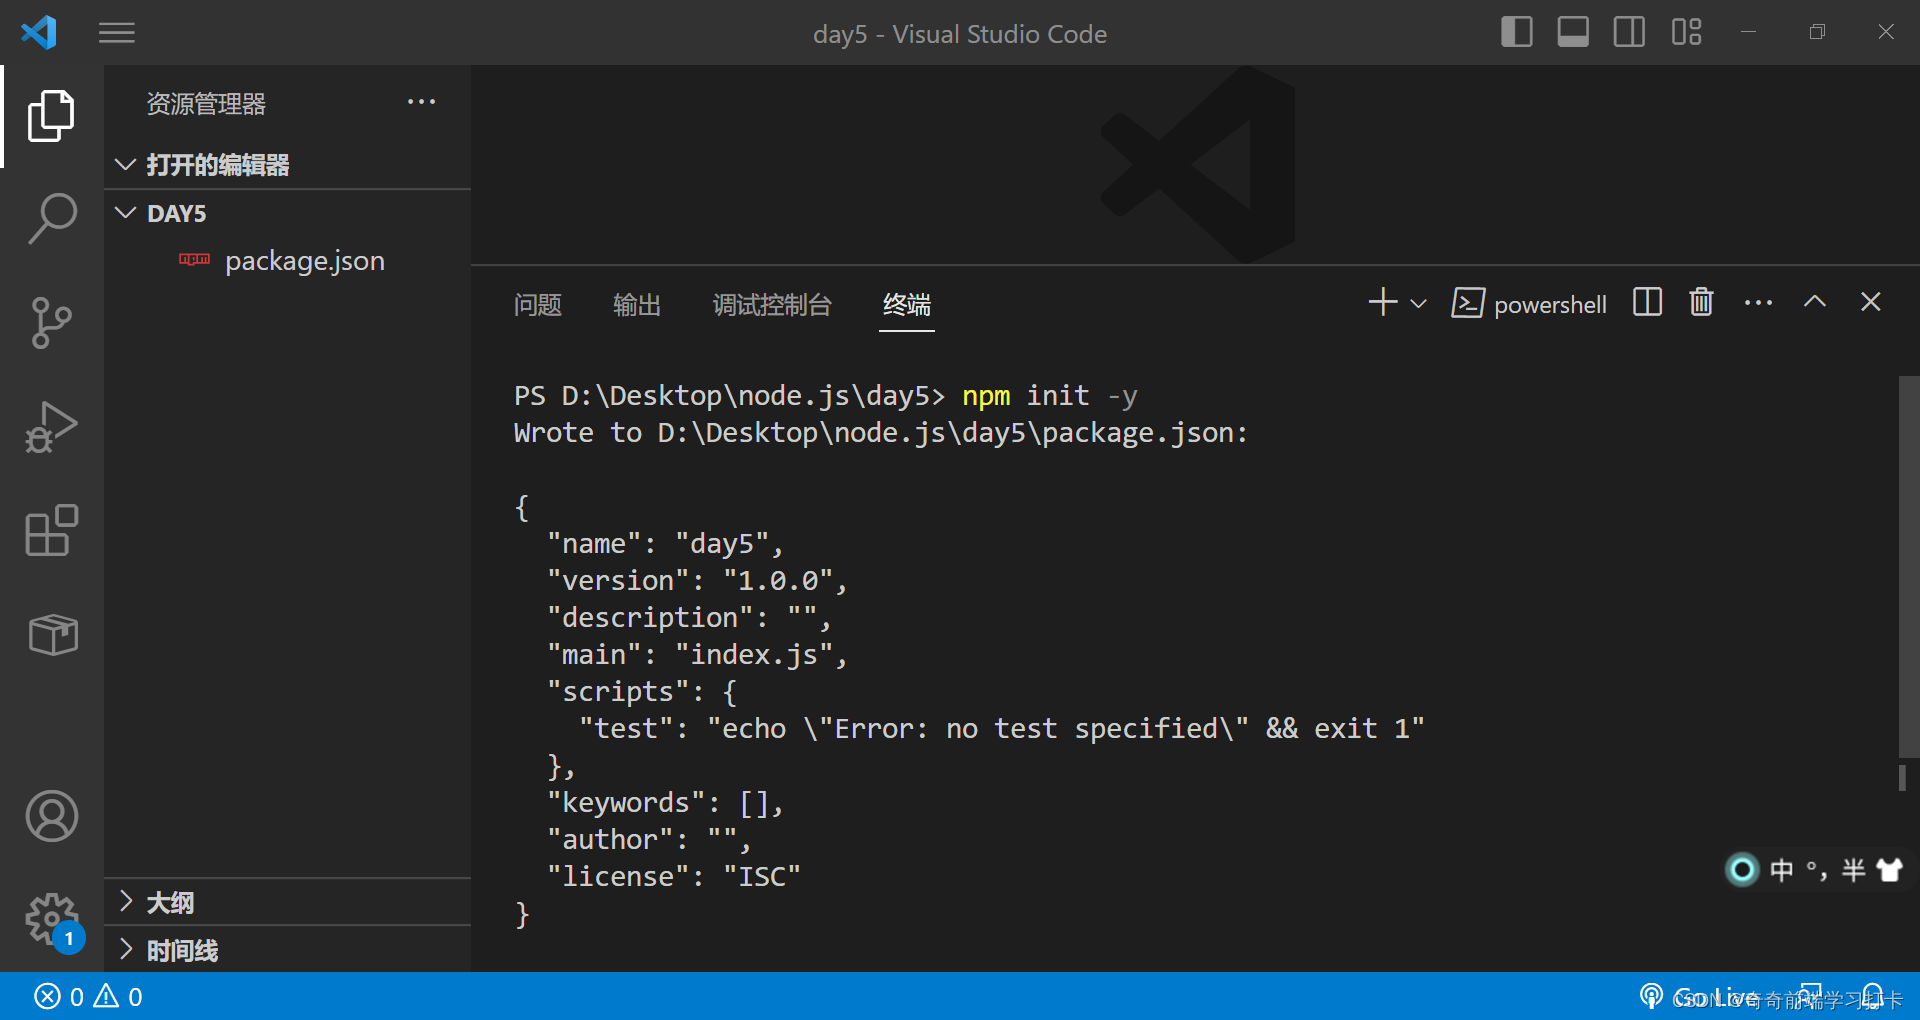
Task: Select the Search icon in sidebar
Action: point(51,218)
